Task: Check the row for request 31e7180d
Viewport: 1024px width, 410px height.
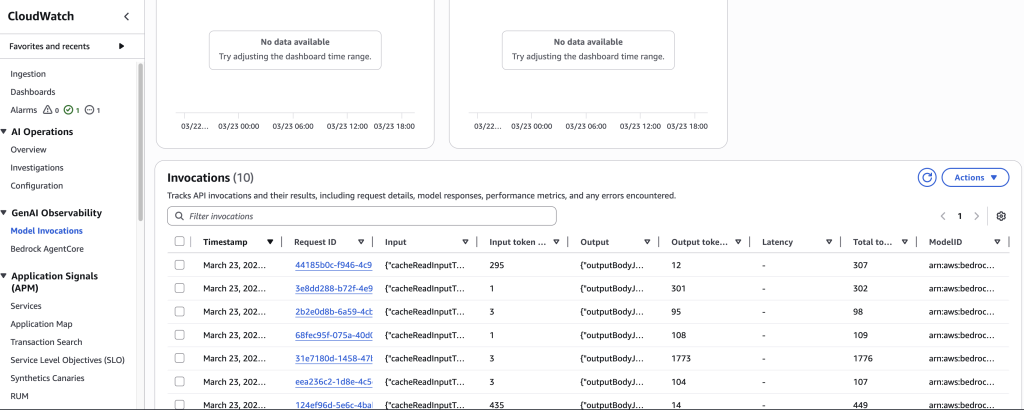Action: pos(180,358)
